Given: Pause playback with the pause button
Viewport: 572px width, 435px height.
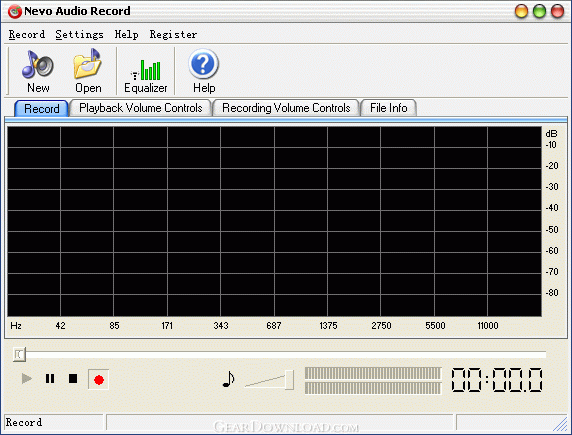Looking at the screenshot, I should coord(50,379).
